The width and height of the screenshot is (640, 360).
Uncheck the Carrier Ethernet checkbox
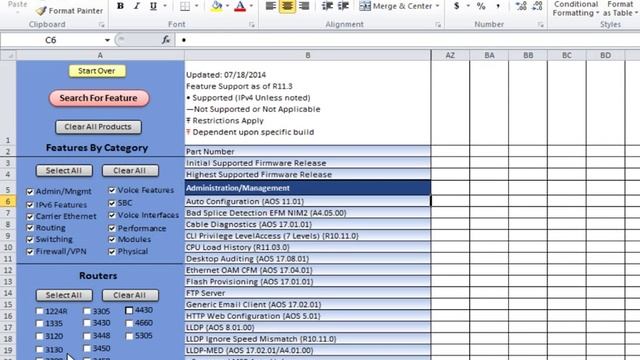point(30,216)
